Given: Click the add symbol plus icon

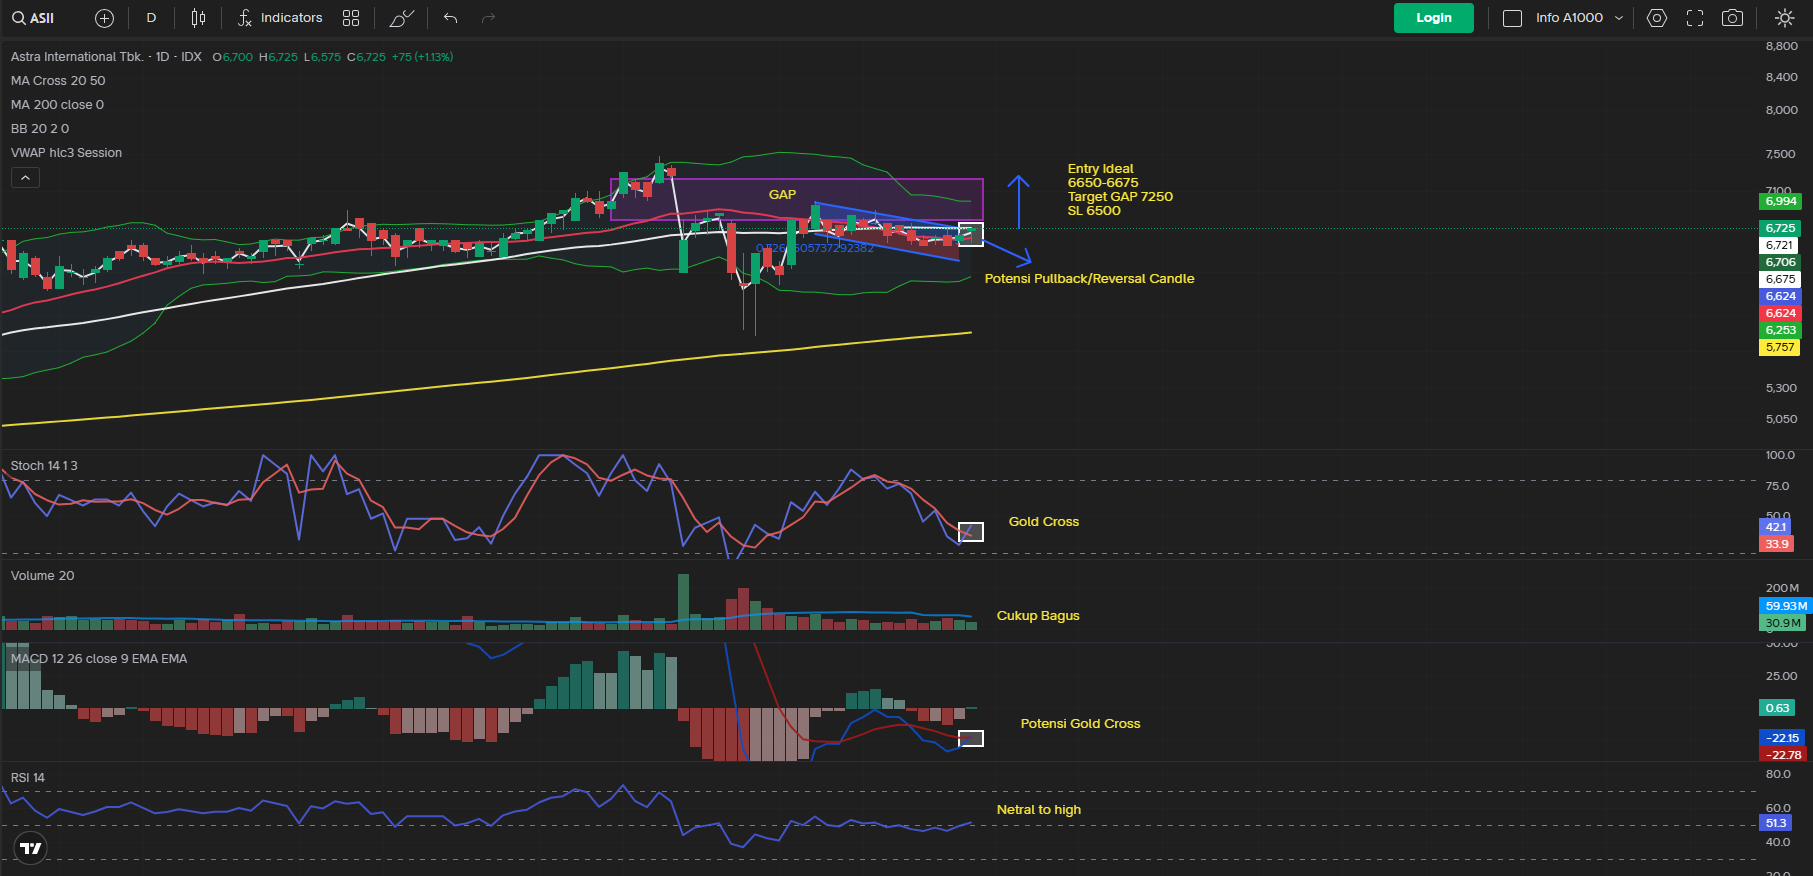Looking at the screenshot, I should coord(104,18).
